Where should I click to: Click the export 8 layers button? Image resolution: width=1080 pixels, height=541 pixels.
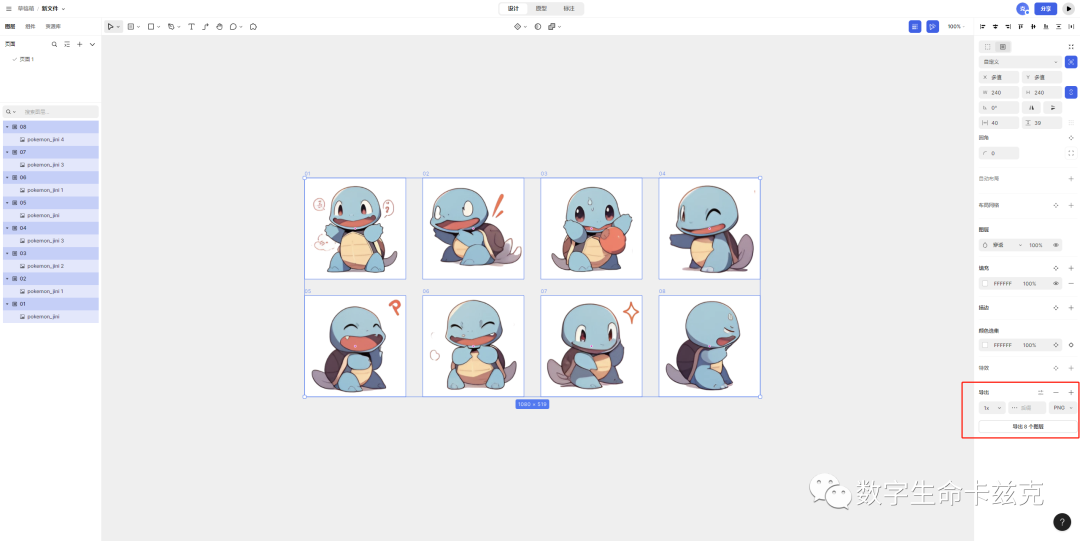(1028, 427)
